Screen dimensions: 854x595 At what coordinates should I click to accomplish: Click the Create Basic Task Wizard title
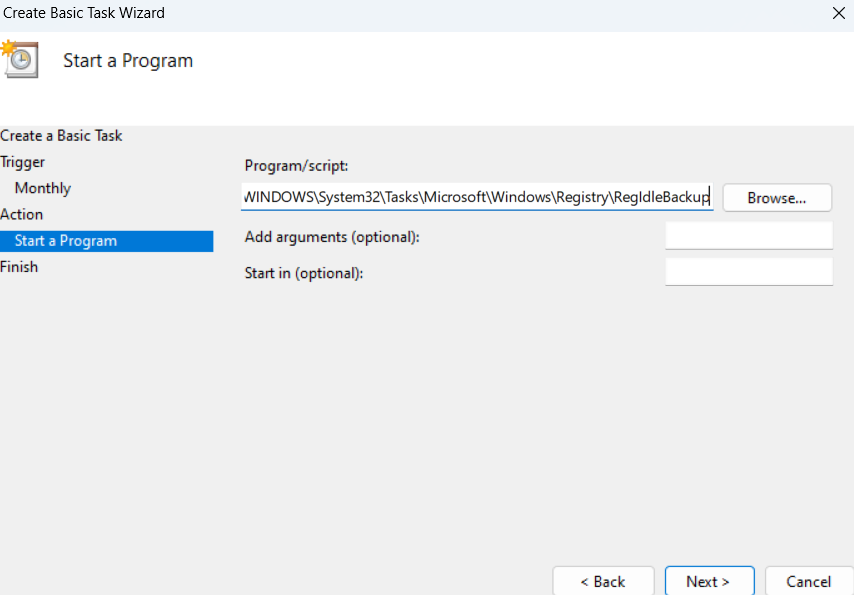(x=83, y=13)
